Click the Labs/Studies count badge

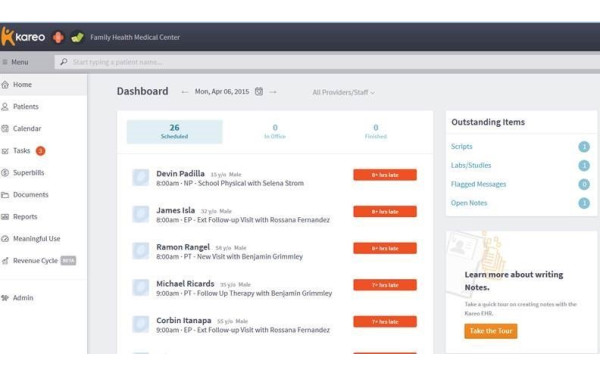tap(584, 165)
